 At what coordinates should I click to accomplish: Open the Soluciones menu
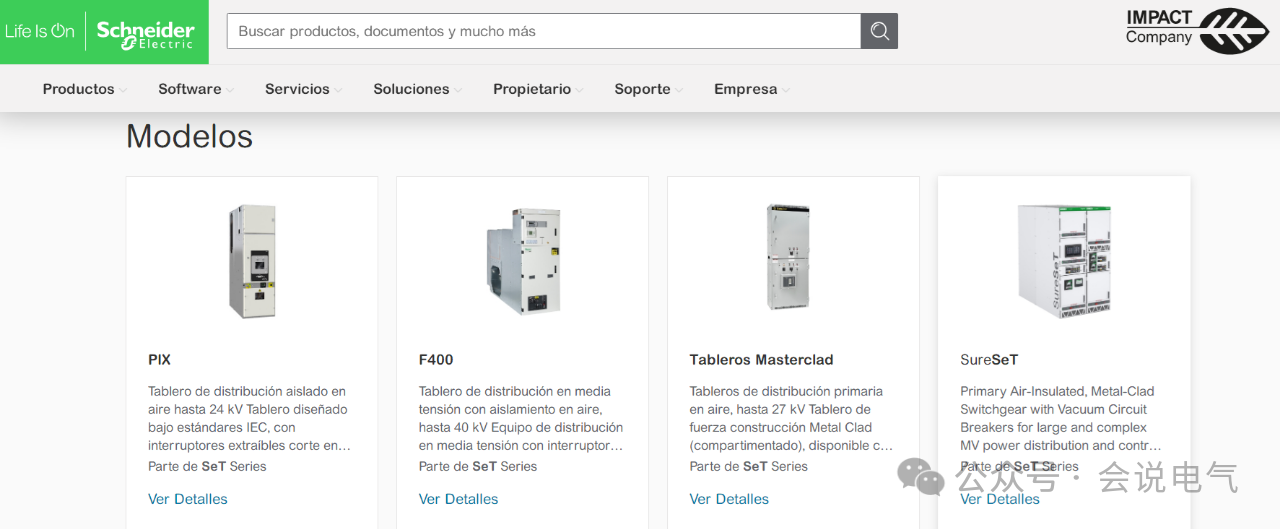coord(417,89)
